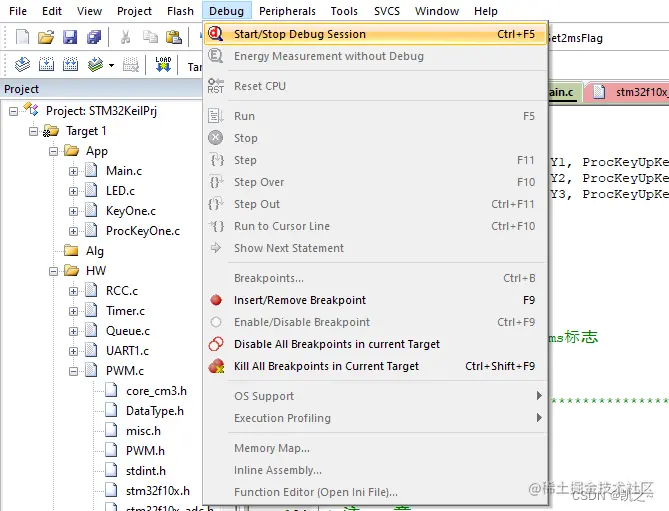Choose Disable All Breakpoints in current Target
This screenshot has height=511, width=669.
coord(375,344)
